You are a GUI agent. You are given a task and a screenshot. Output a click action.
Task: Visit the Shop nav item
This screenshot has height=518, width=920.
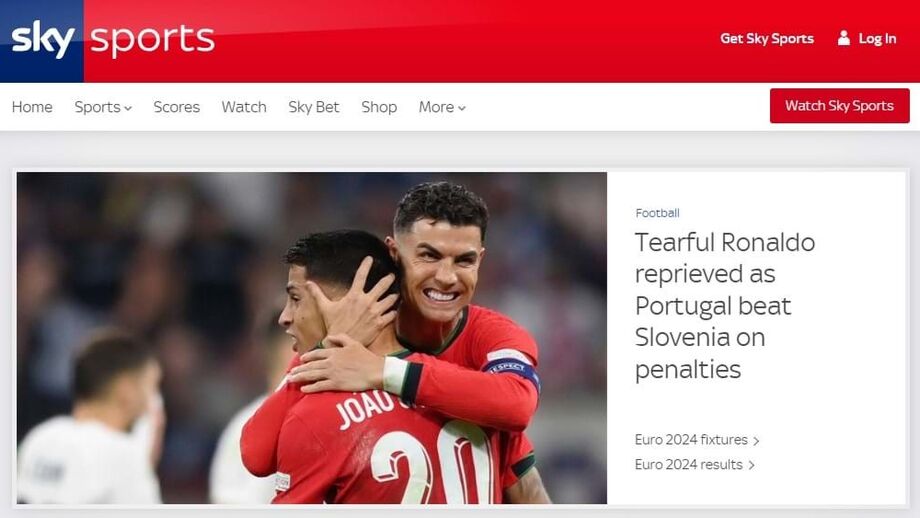tap(379, 107)
